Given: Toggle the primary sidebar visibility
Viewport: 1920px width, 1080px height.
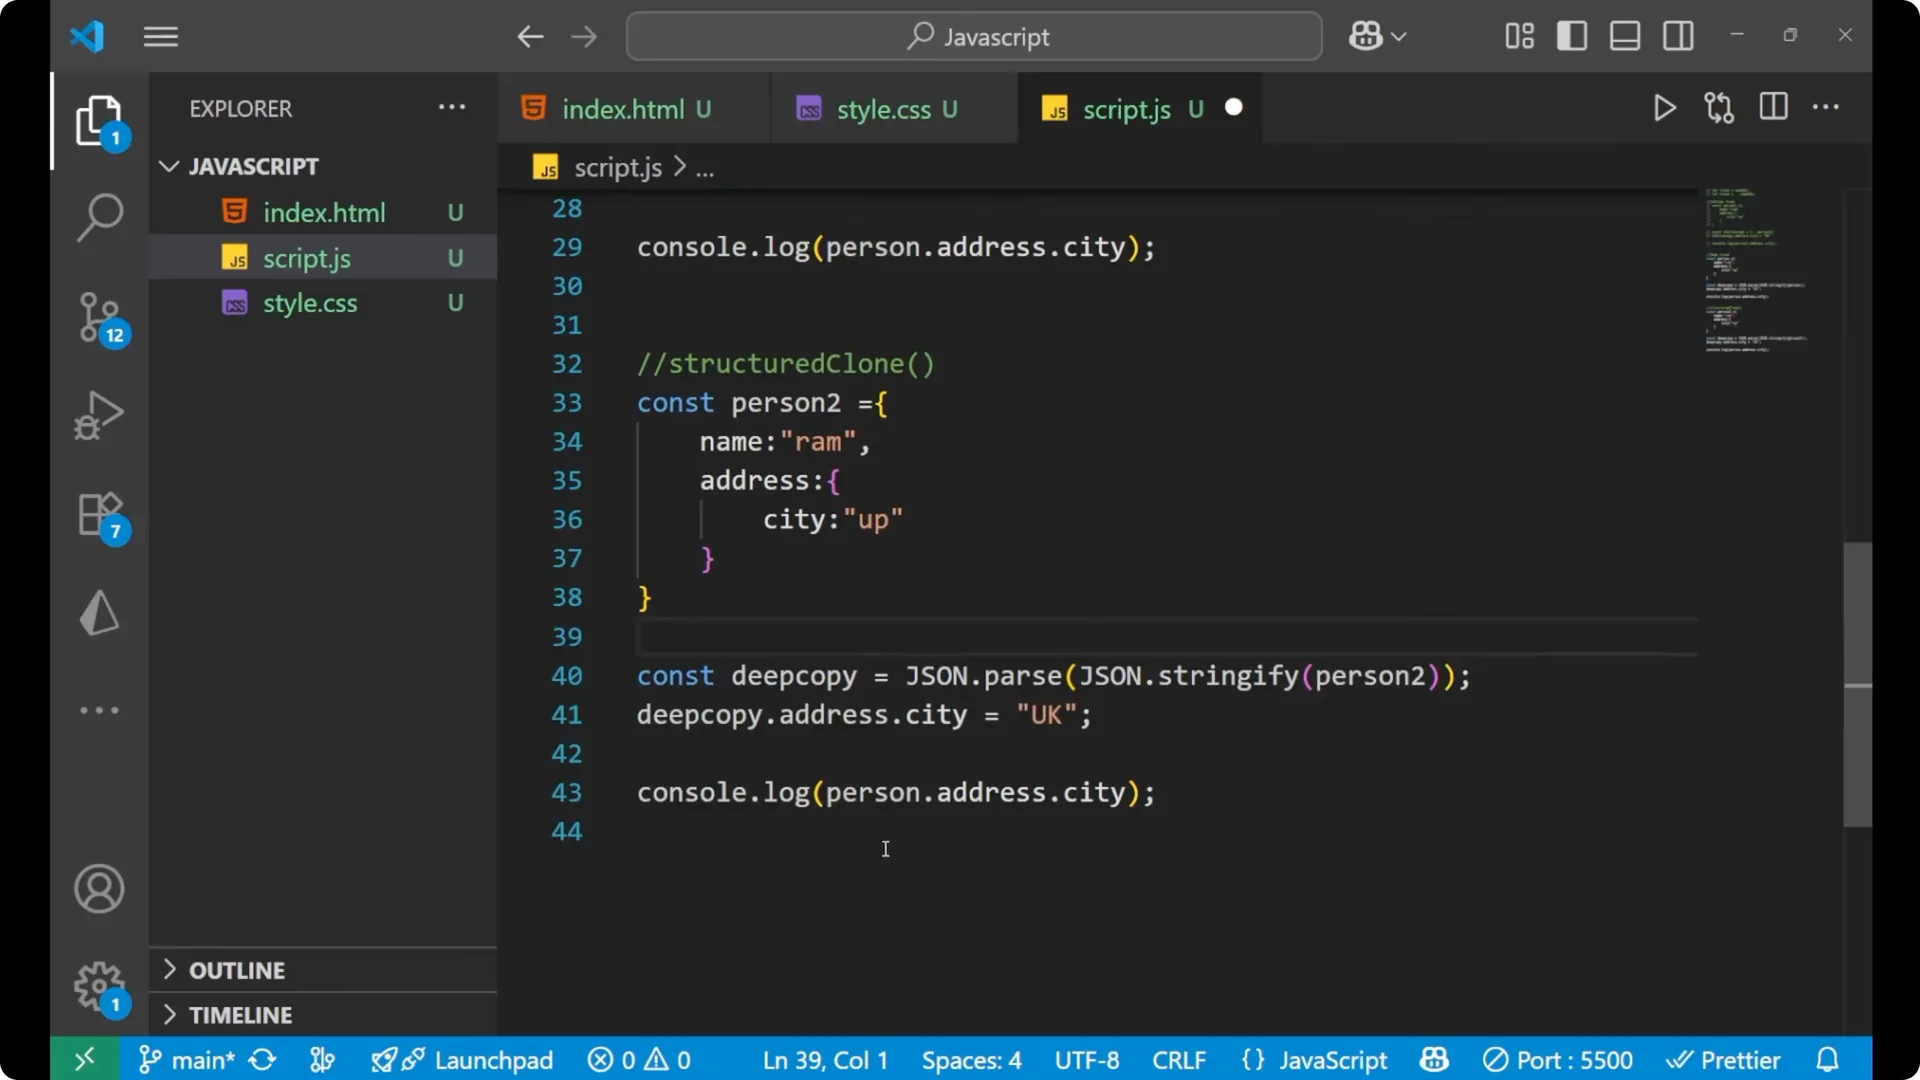Looking at the screenshot, I should pyautogui.click(x=1571, y=35).
